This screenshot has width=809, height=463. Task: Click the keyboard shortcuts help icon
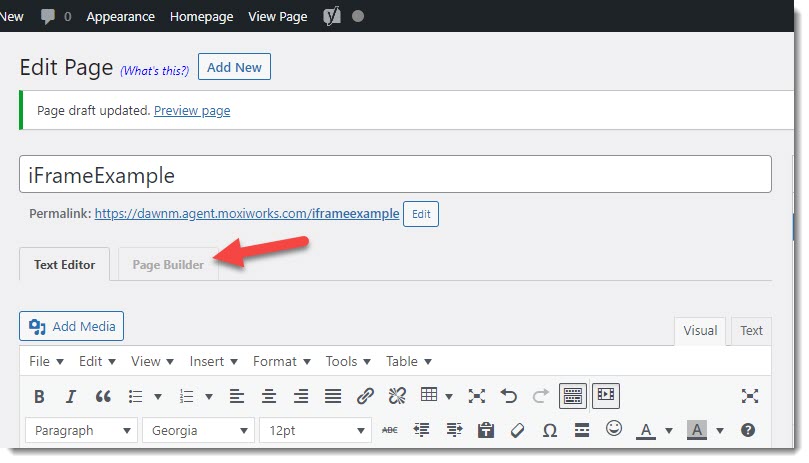747,430
